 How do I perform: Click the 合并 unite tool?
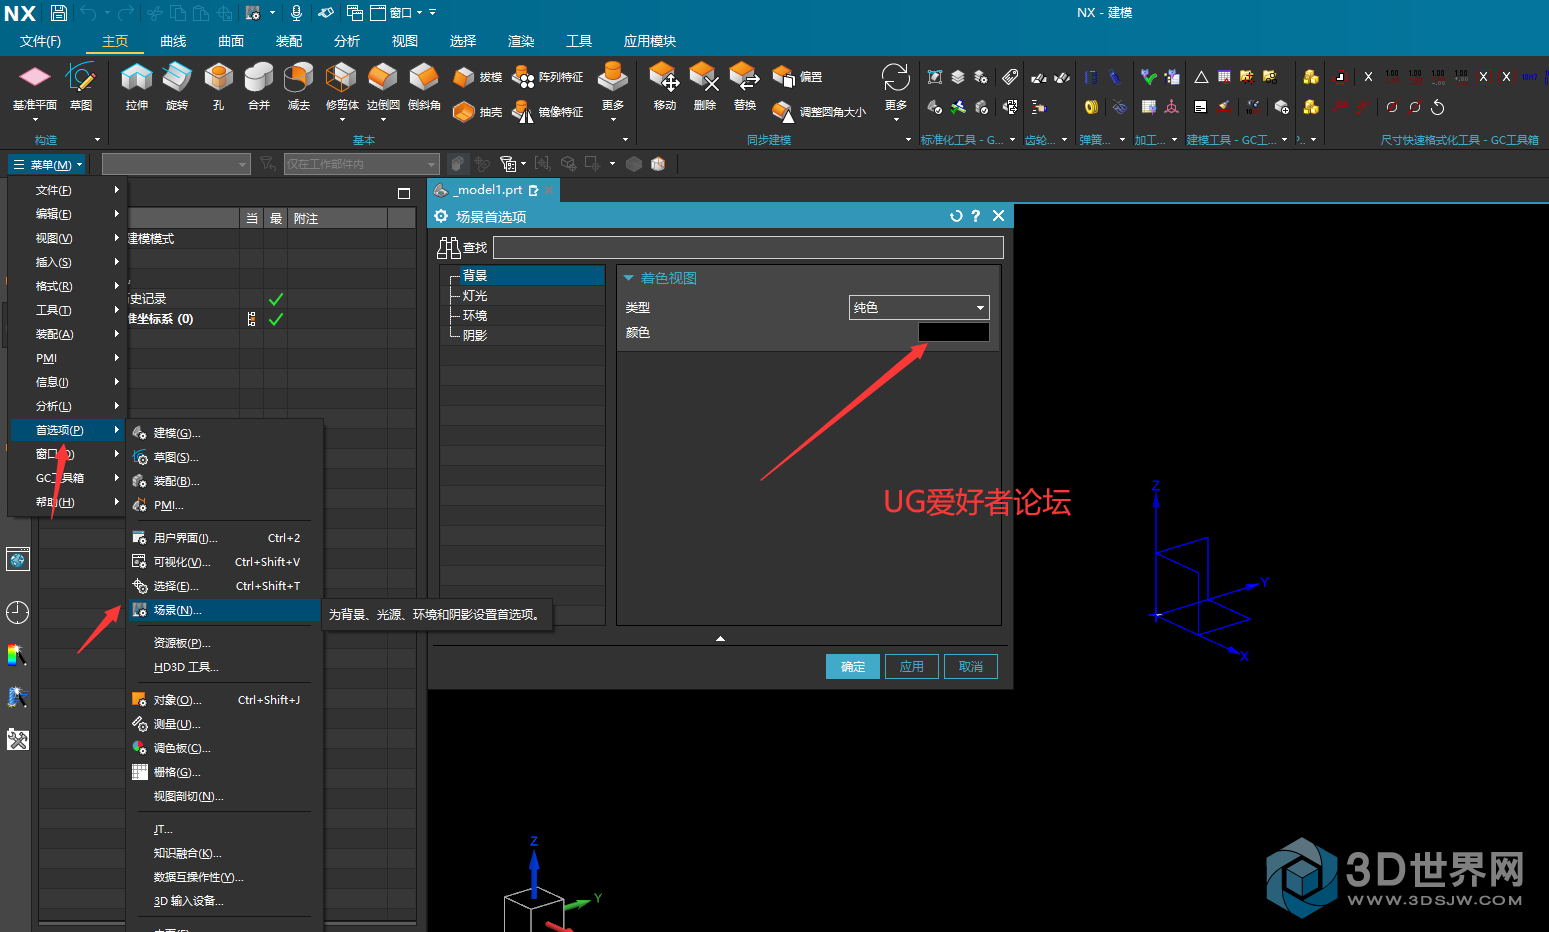pyautogui.click(x=259, y=85)
